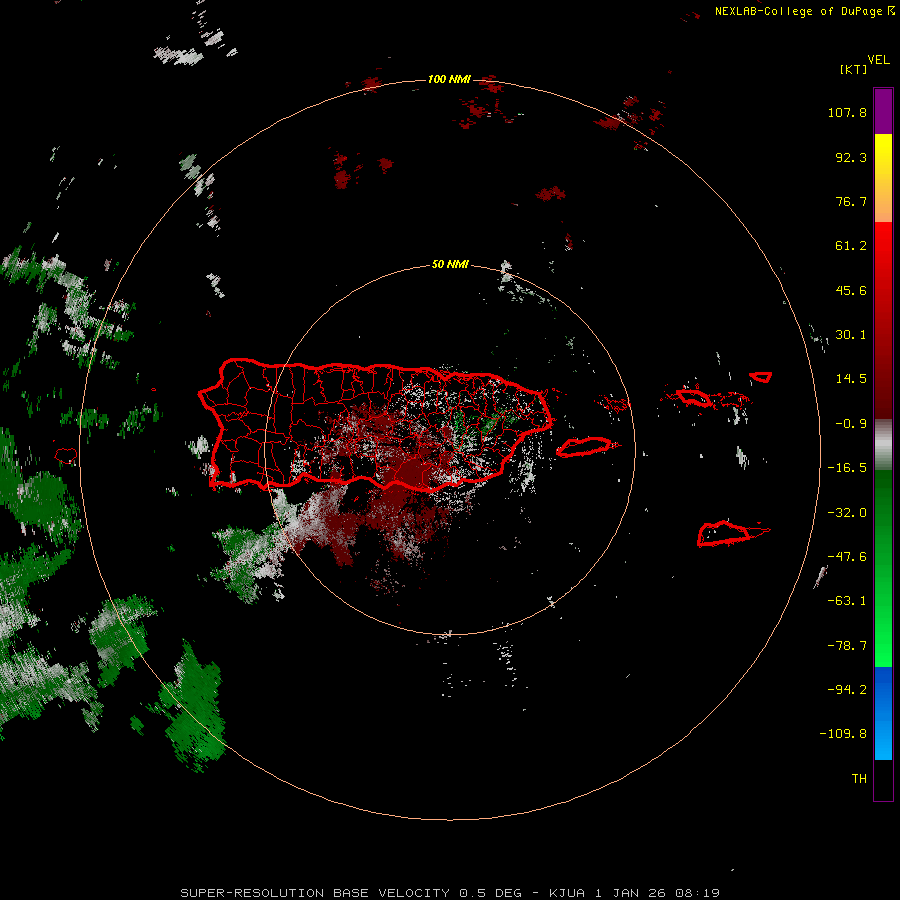Viewport: 900px width, 900px height.
Task: Click the purple segment of velocity color bar
Action: click(x=883, y=112)
